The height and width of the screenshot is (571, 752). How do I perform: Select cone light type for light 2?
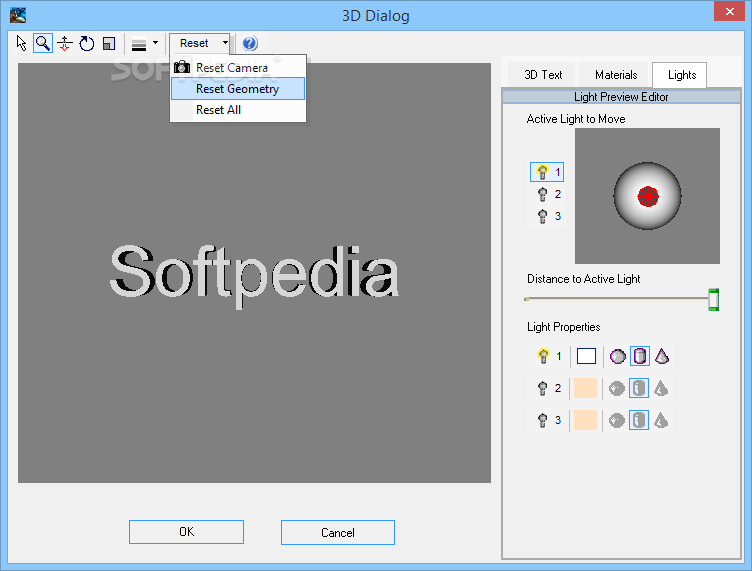[661, 388]
